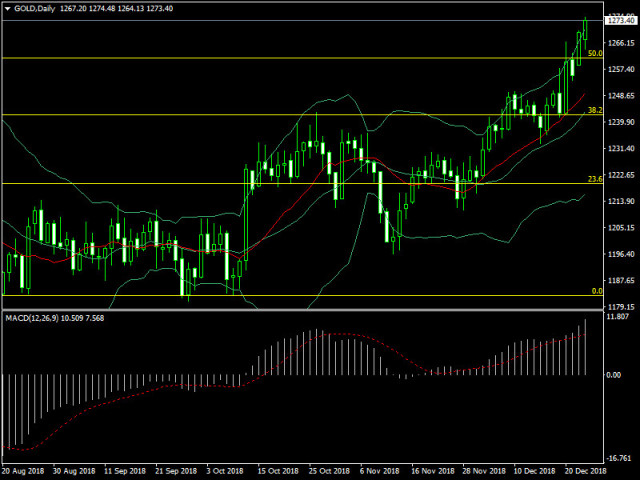Screen dimensions: 640x480
Task: Click price scale value 1179.15
Action: point(621,307)
